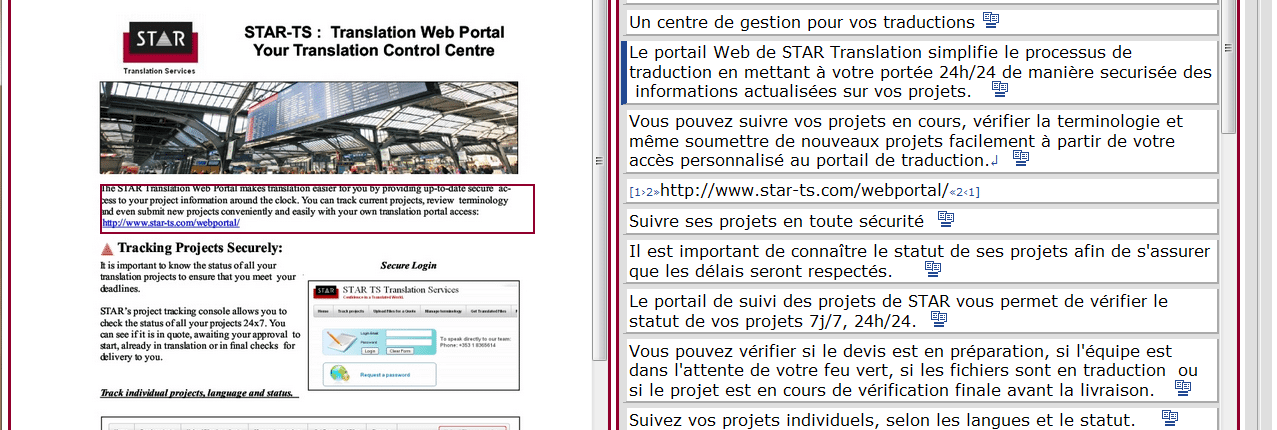Click the 'Tracking Projects Securely:' heading in preview

click(200, 248)
